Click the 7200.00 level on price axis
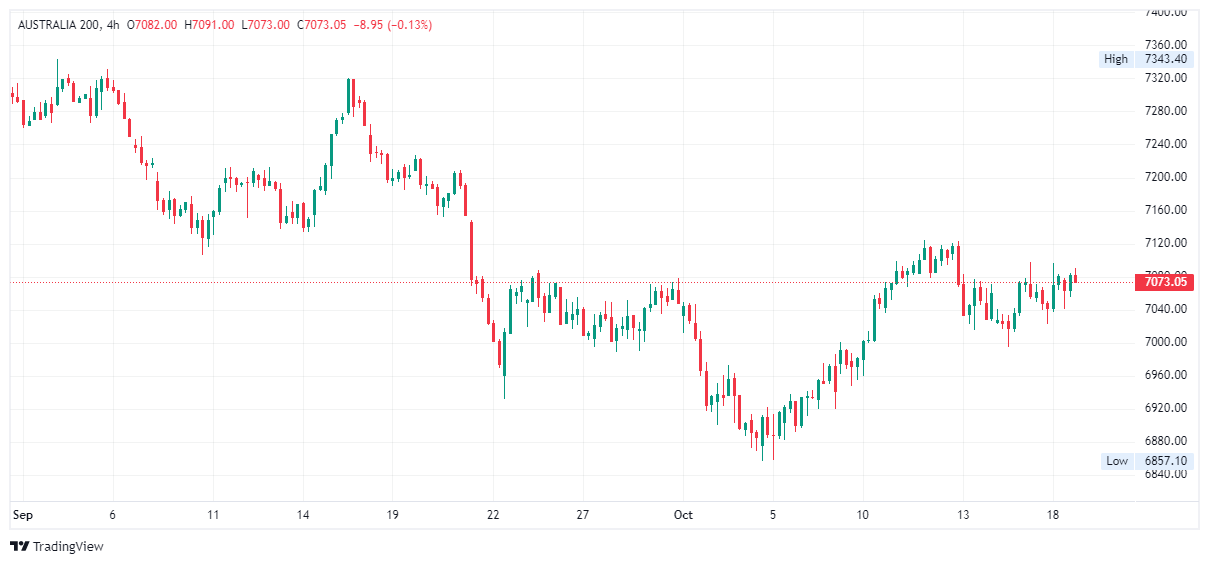1209x564 pixels. 1165,177
